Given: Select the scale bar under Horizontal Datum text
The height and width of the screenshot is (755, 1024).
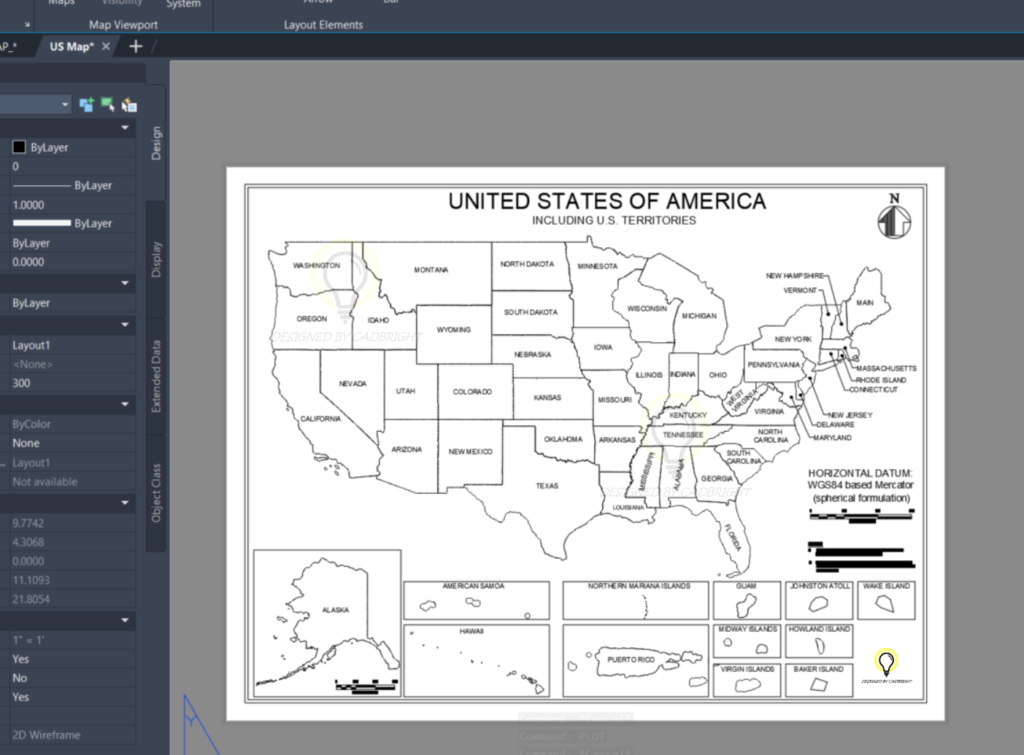Looking at the screenshot, I should point(862,517).
